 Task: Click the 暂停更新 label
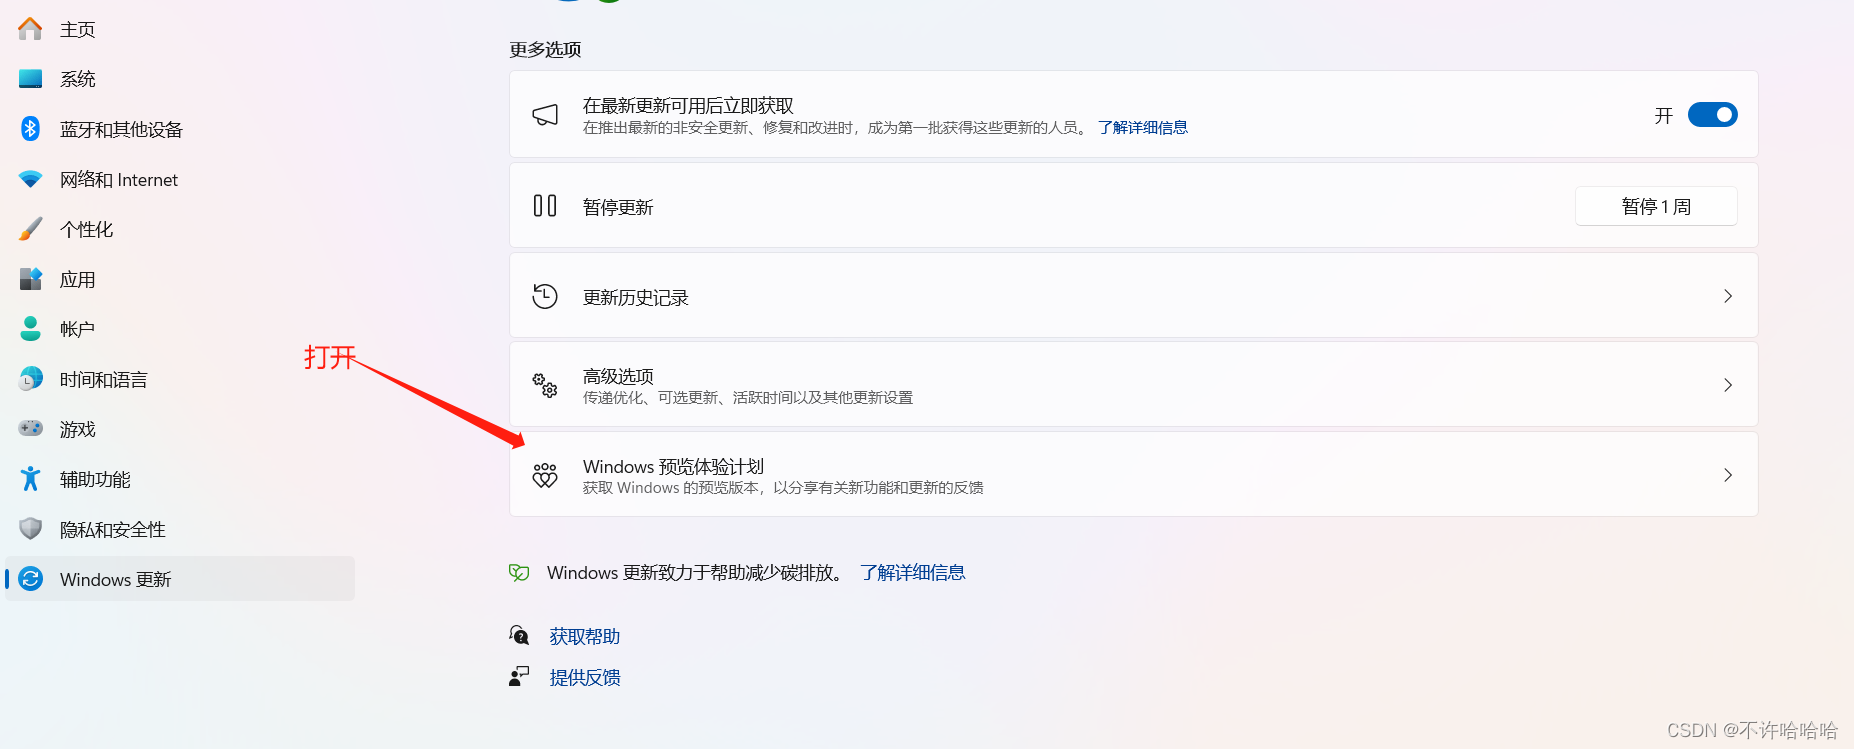[618, 207]
